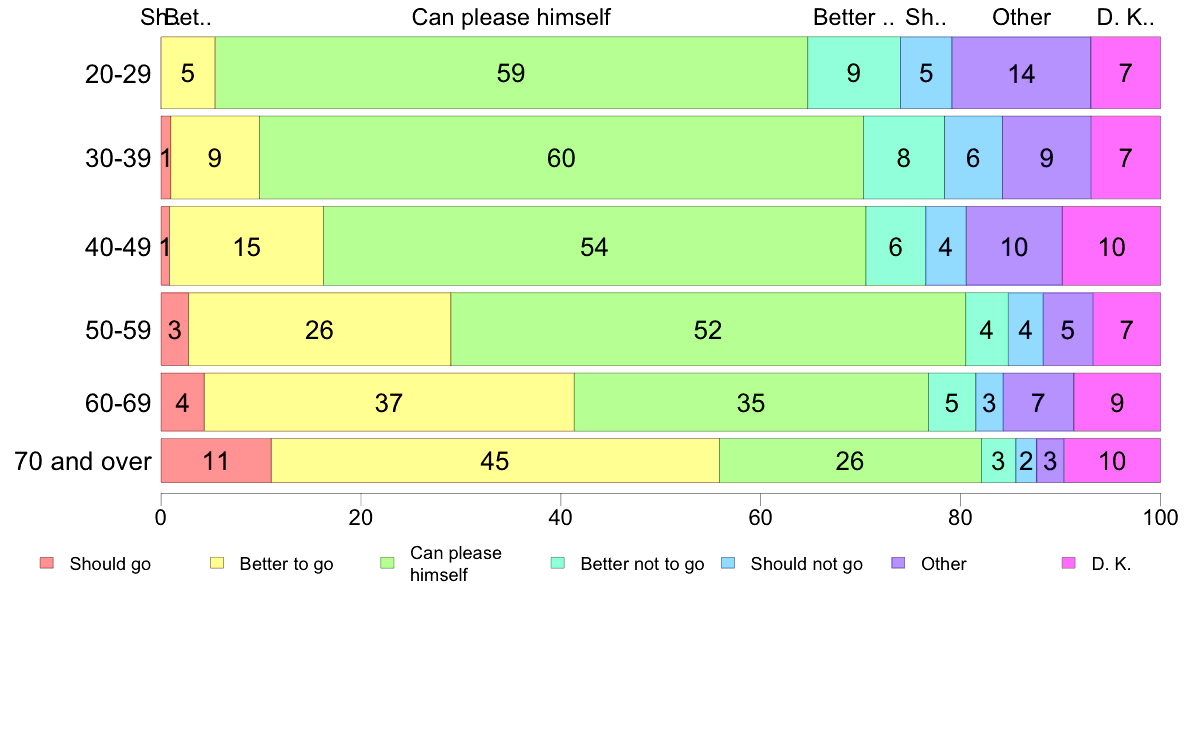Click the teal Better not to go swatch
Screen dimensions: 1188x736
558,563
